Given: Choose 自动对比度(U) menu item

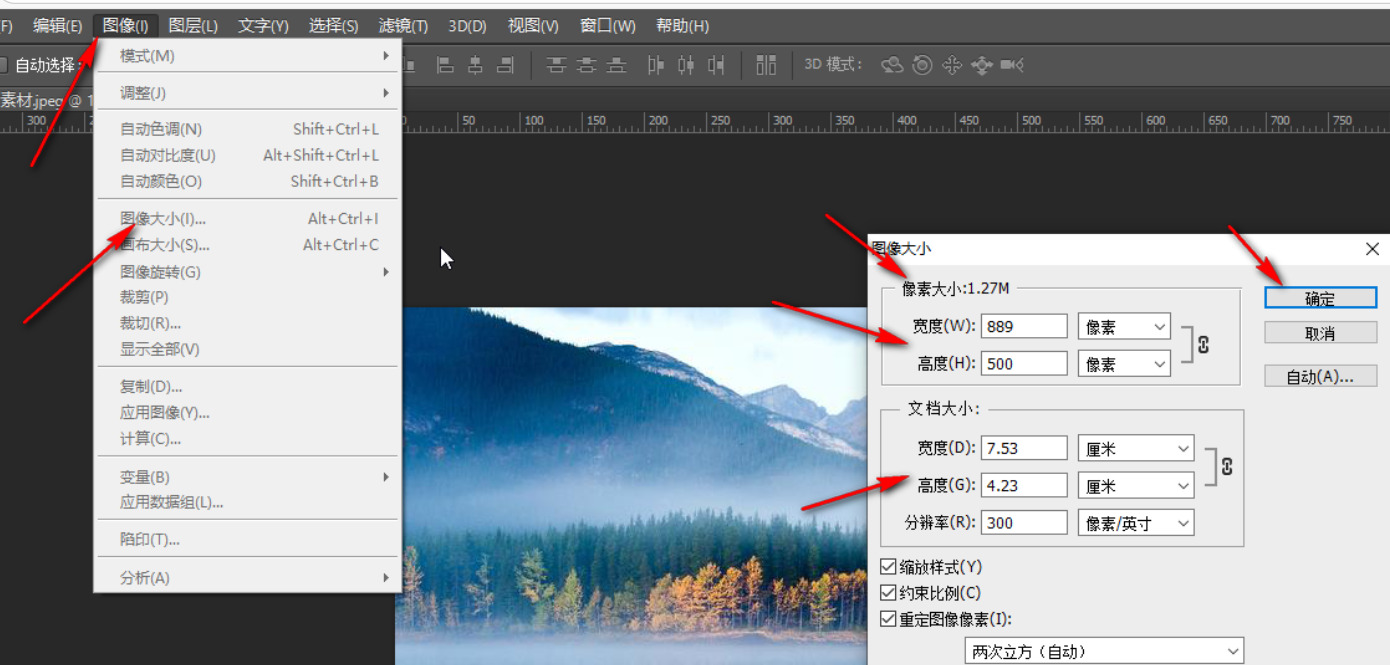Looking at the screenshot, I should (x=247, y=155).
